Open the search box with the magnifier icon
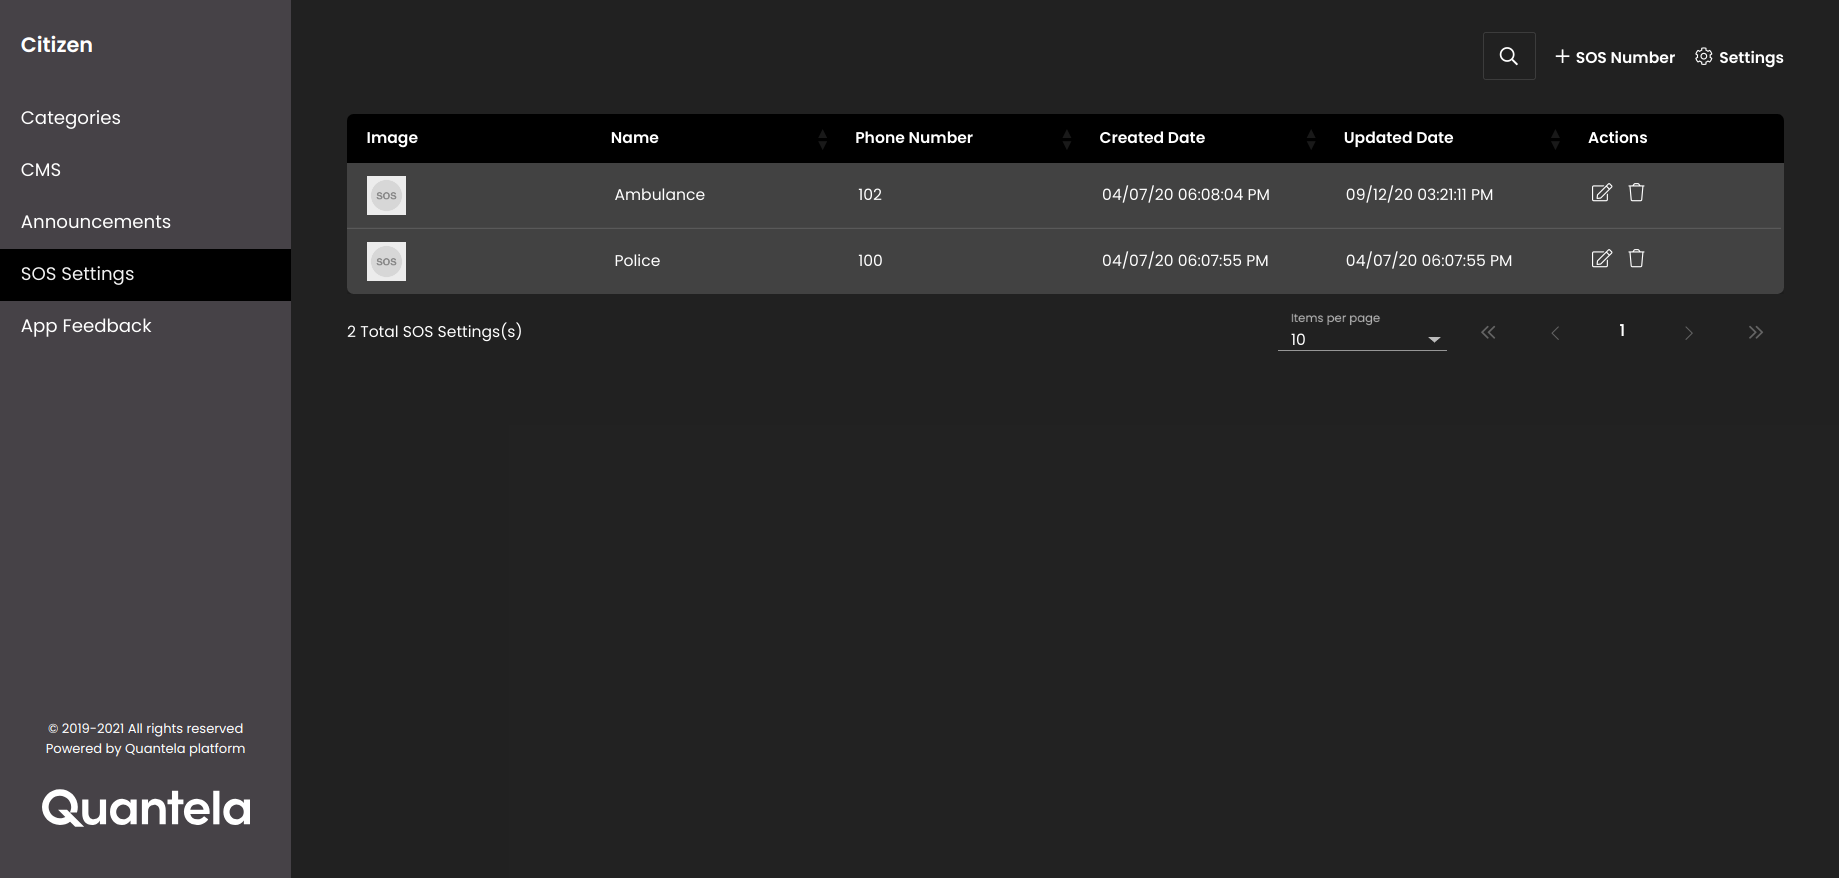1839x878 pixels. pos(1509,56)
